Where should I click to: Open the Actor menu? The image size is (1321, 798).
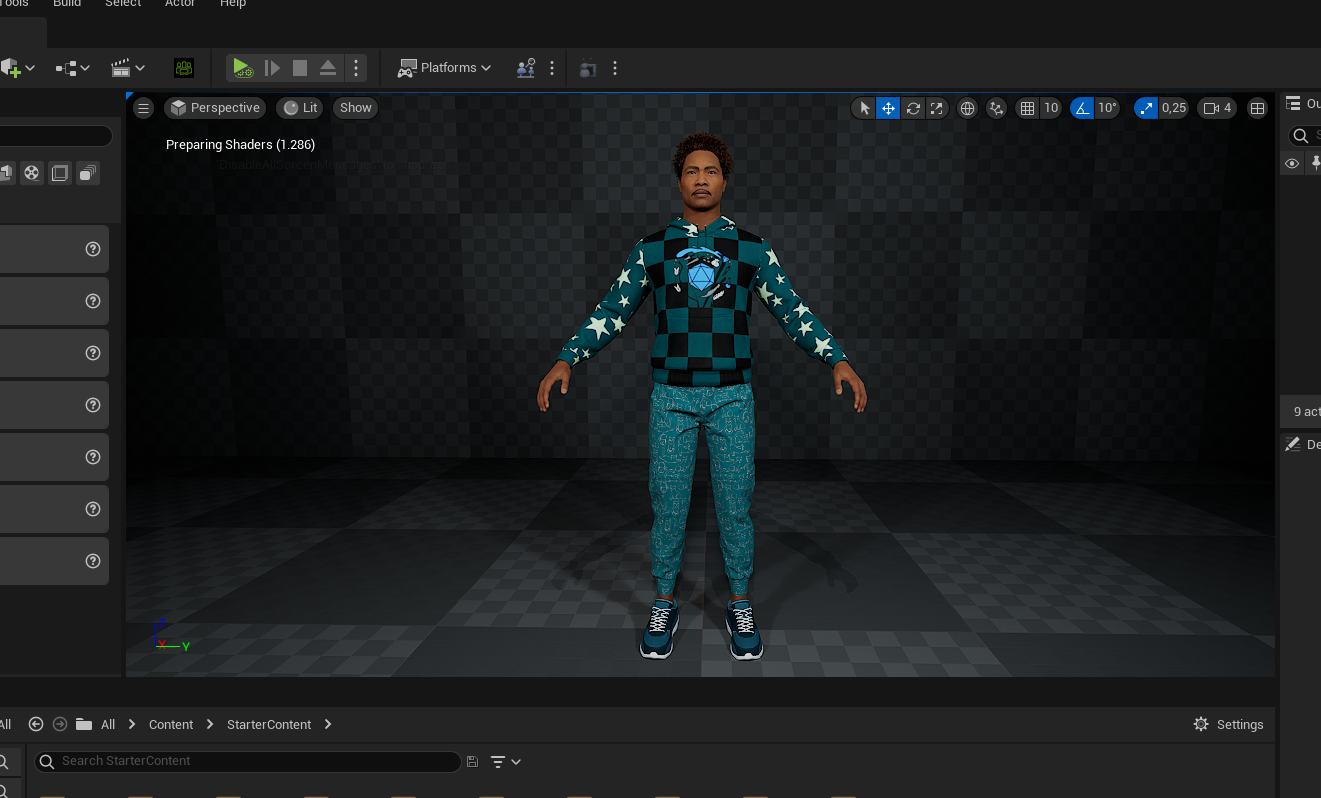180,4
